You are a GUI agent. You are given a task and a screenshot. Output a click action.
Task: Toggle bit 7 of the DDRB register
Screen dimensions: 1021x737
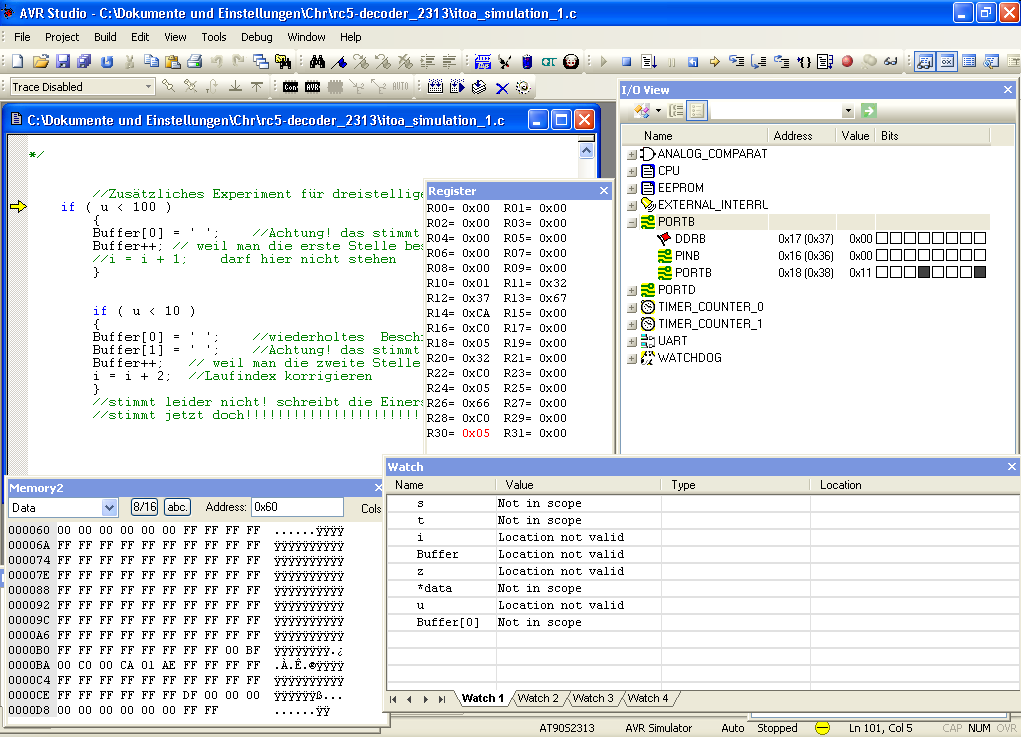tap(882, 238)
